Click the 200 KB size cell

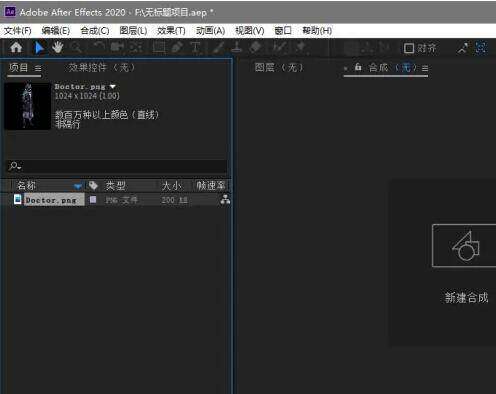[175, 200]
